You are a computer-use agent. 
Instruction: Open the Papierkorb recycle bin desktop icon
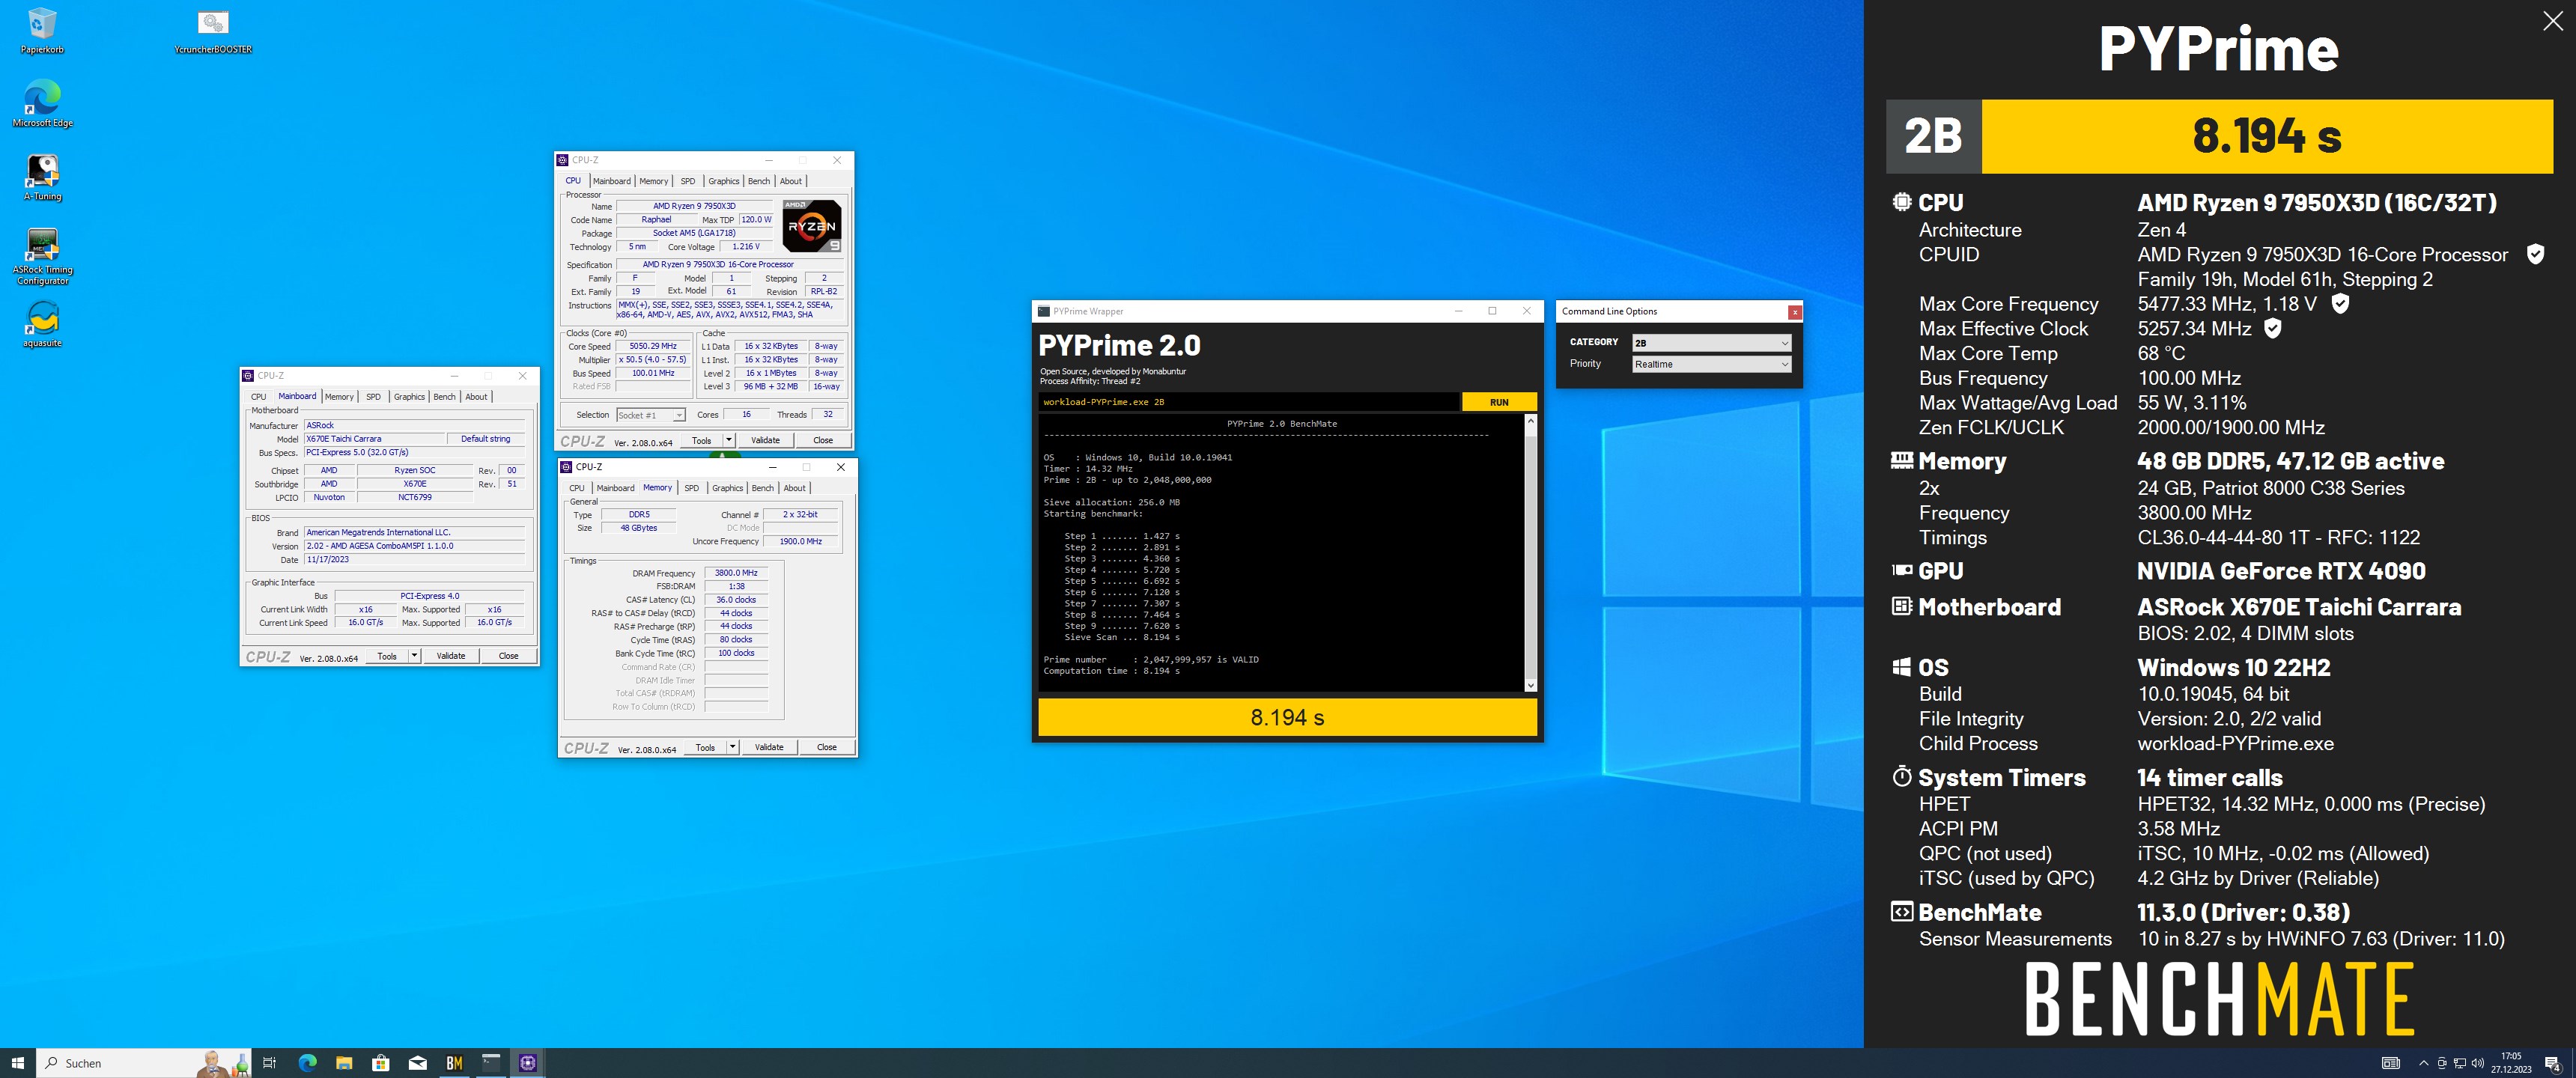coord(42,30)
